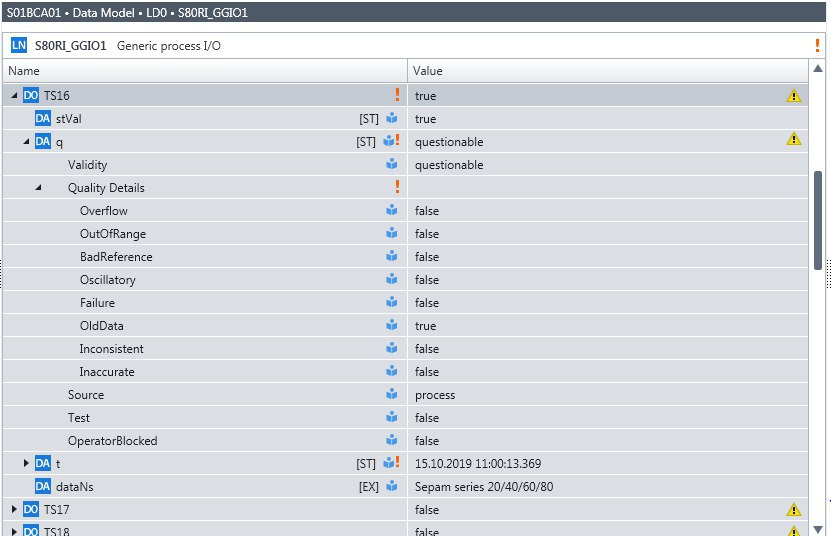Click the scroll down arrow

point(818,530)
